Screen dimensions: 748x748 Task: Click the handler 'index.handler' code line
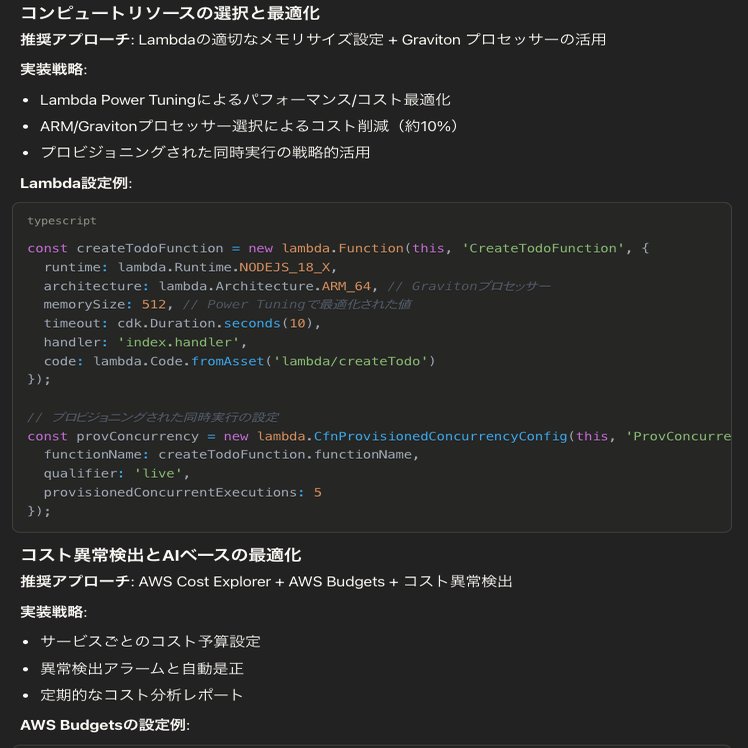(x=145, y=342)
